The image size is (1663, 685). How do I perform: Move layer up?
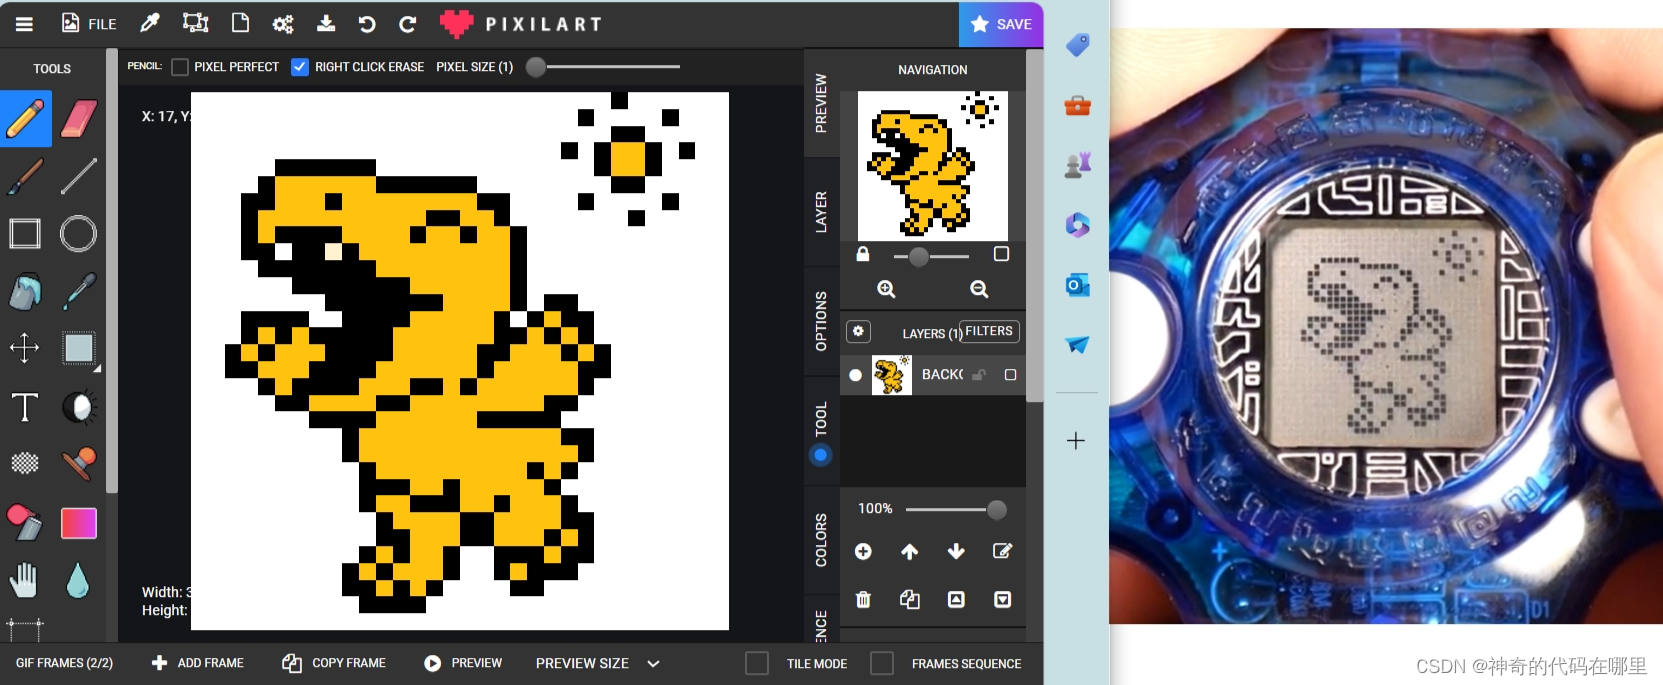pyautogui.click(x=909, y=552)
